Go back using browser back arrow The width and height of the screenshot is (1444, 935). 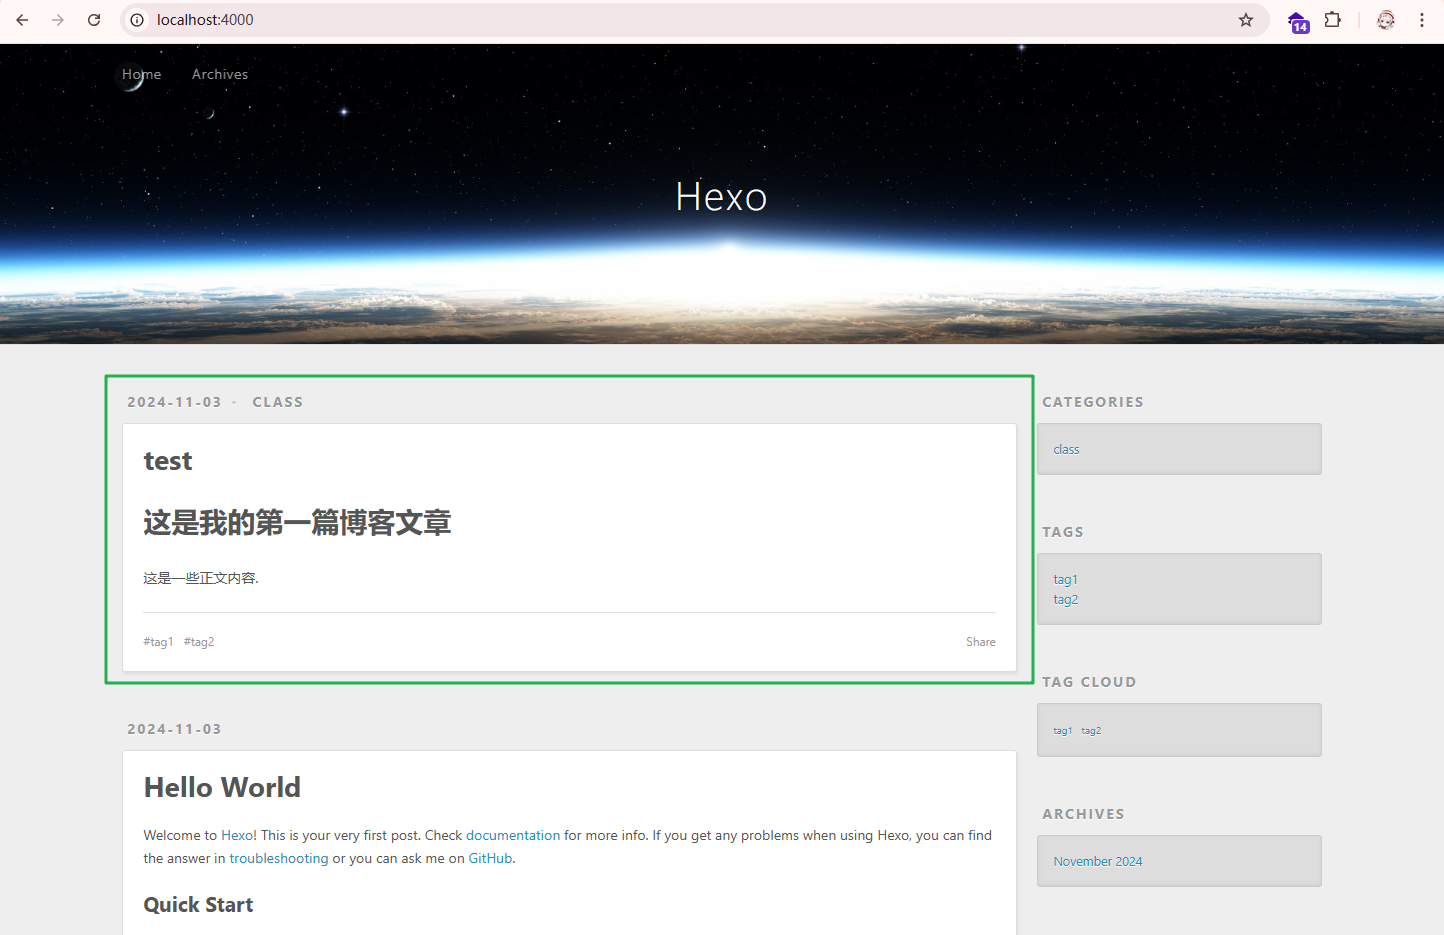[x=22, y=20]
